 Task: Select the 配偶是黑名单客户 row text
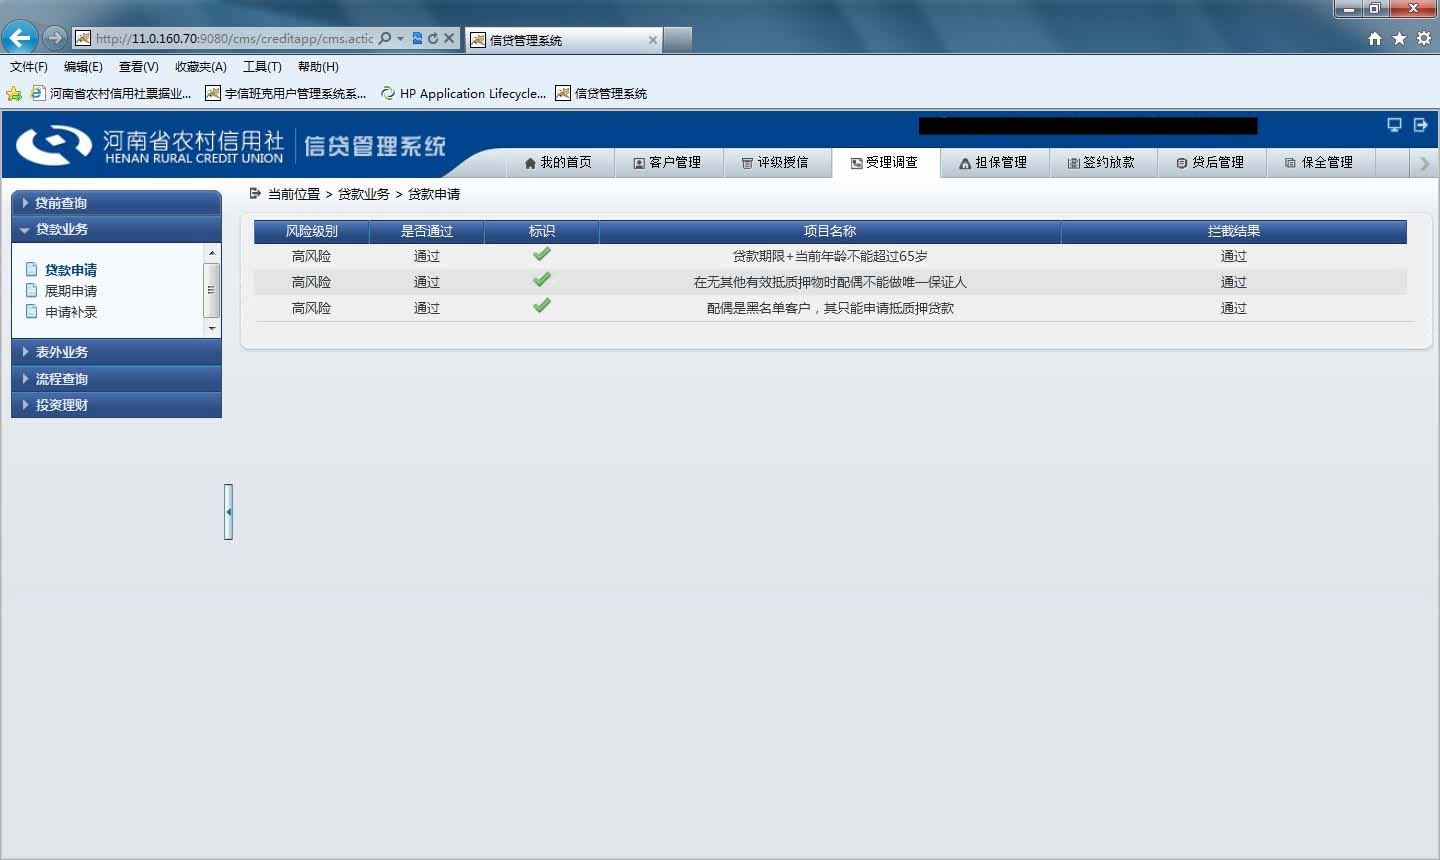830,308
